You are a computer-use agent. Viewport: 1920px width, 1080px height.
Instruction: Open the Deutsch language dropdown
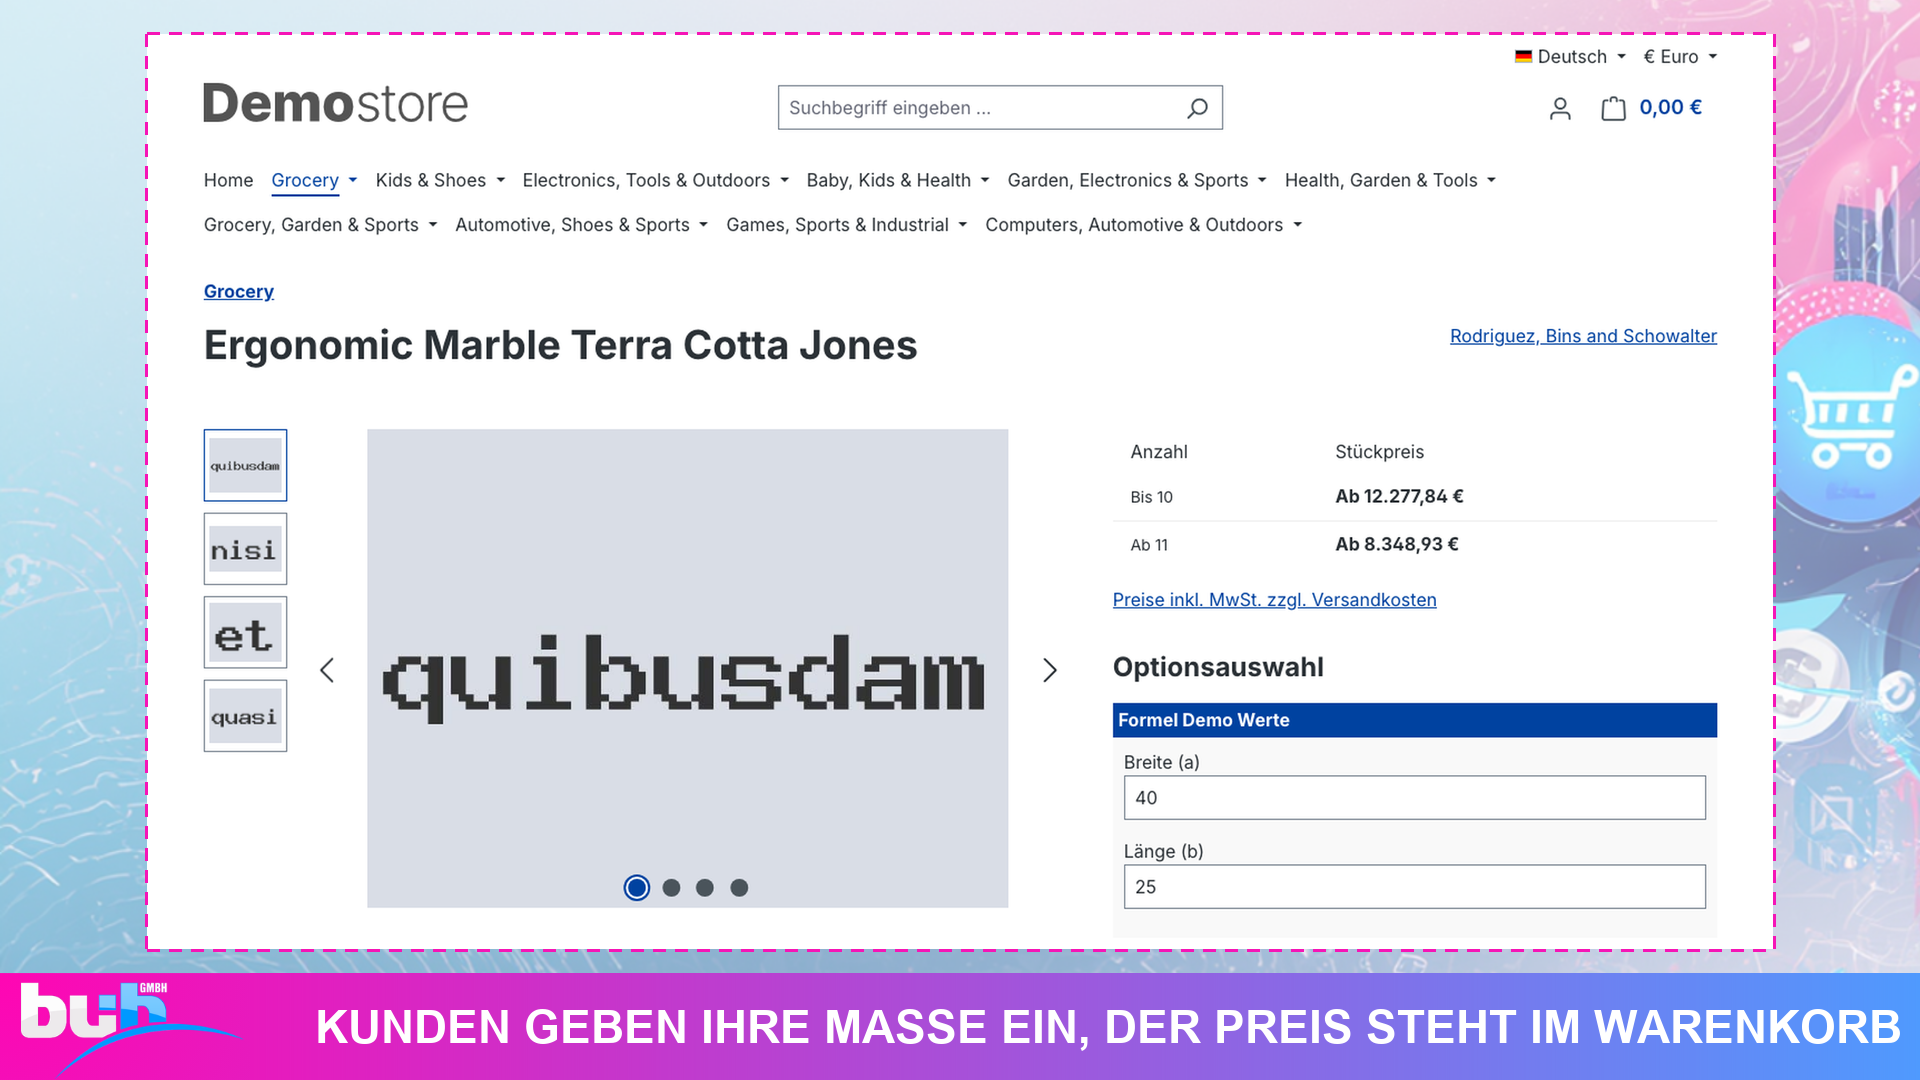coord(1570,57)
